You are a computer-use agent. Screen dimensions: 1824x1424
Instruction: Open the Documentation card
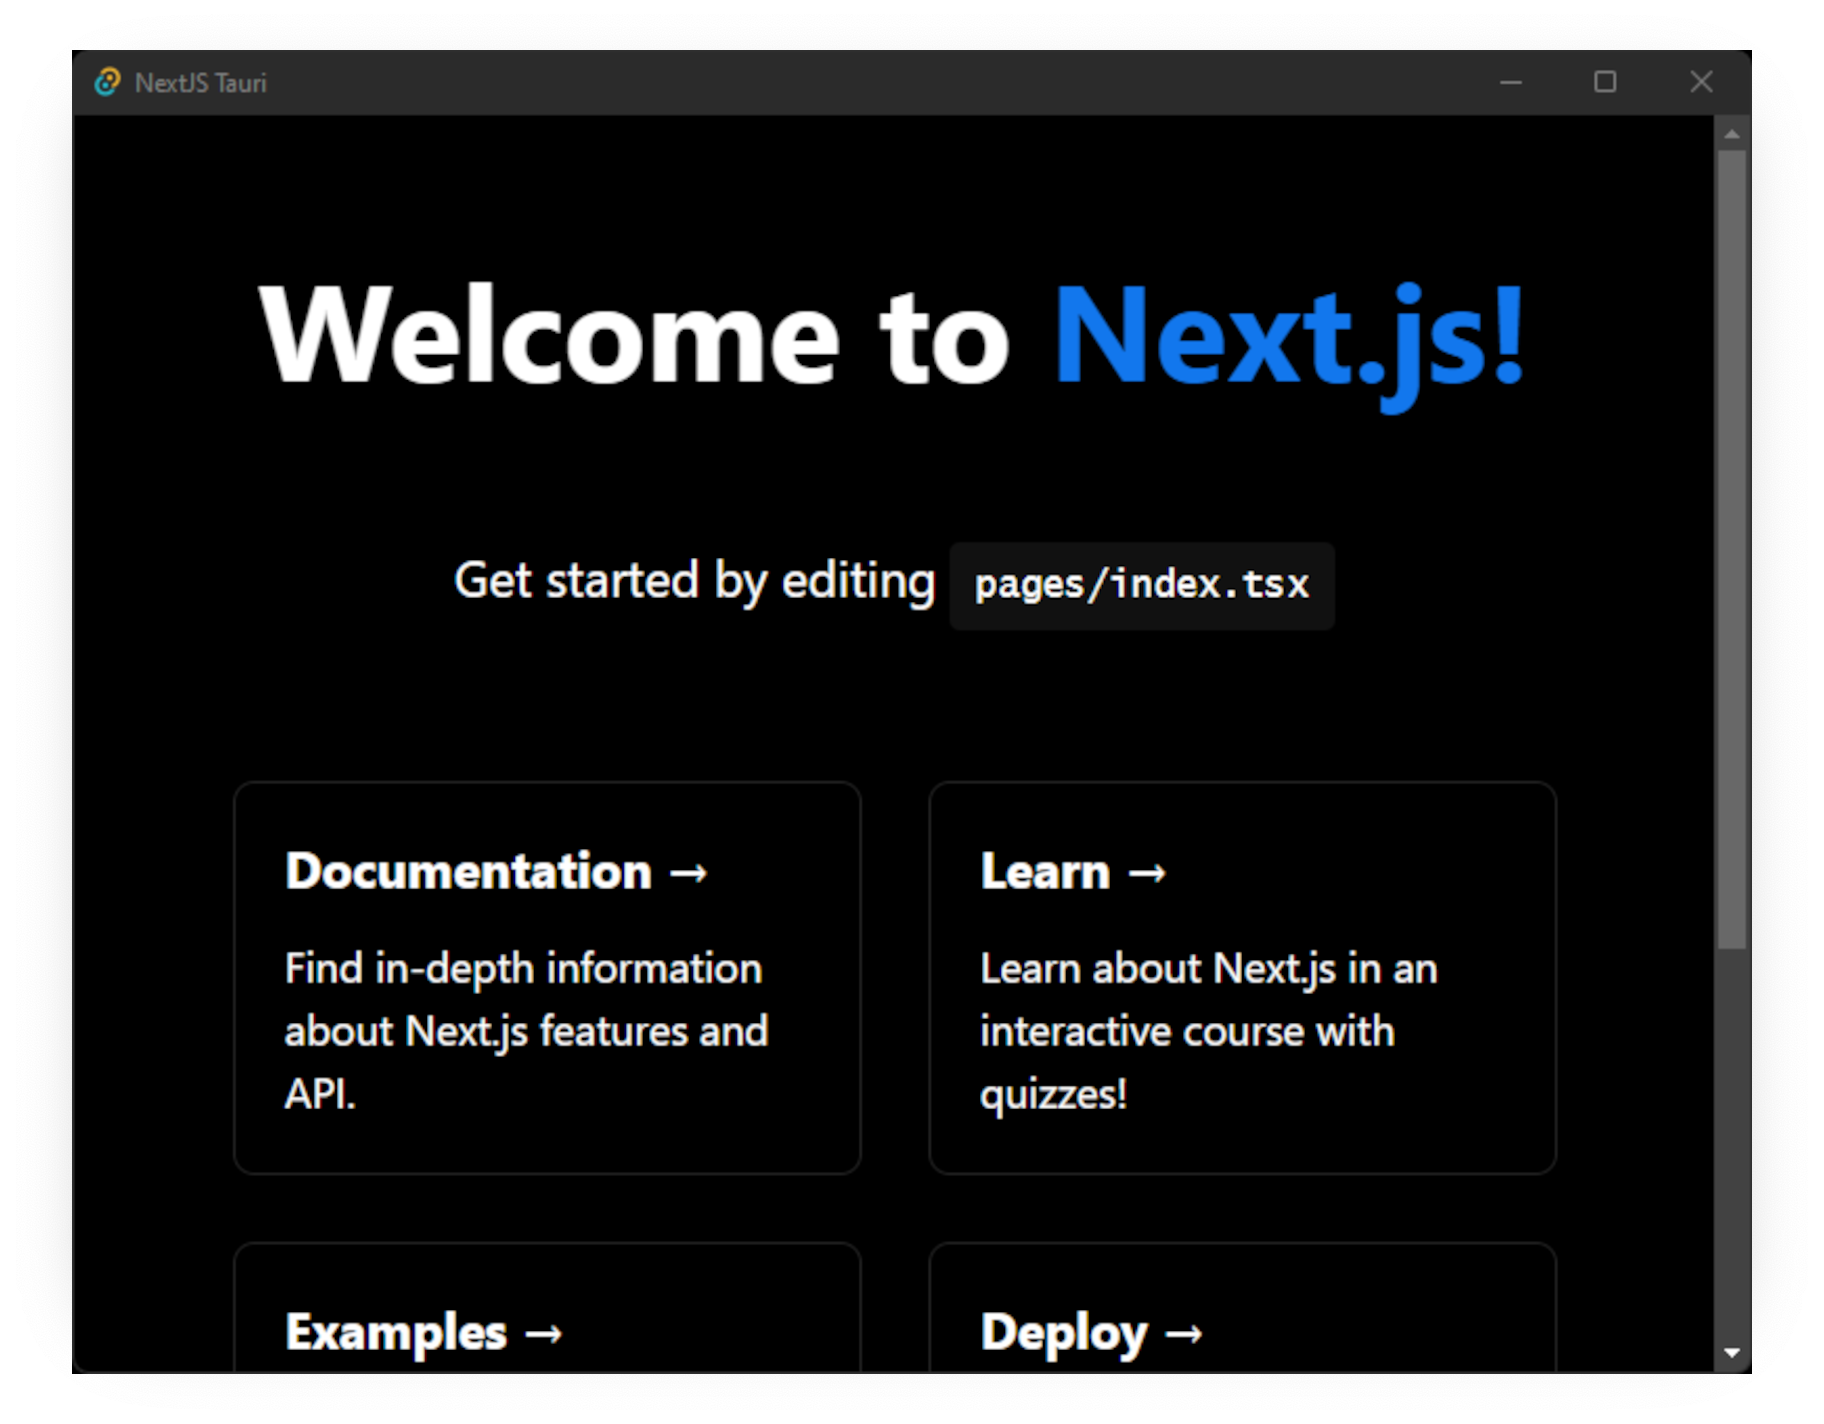pyautogui.click(x=547, y=980)
